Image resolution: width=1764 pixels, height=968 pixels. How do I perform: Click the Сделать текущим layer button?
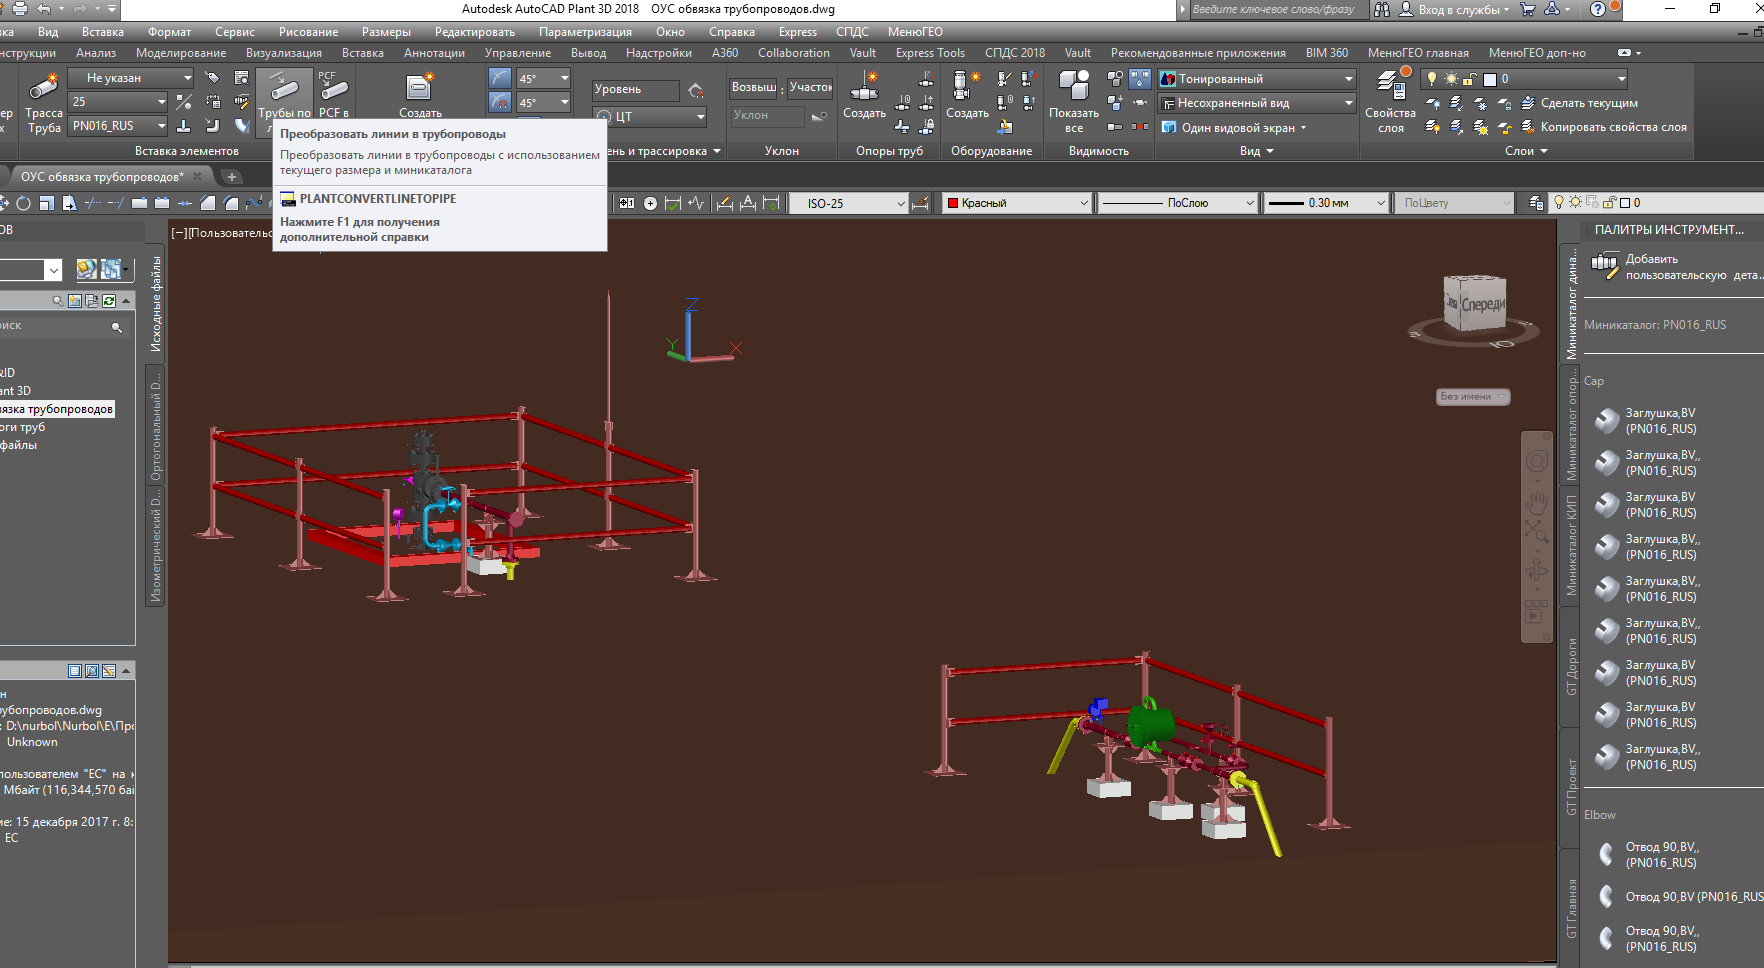click(x=1579, y=103)
